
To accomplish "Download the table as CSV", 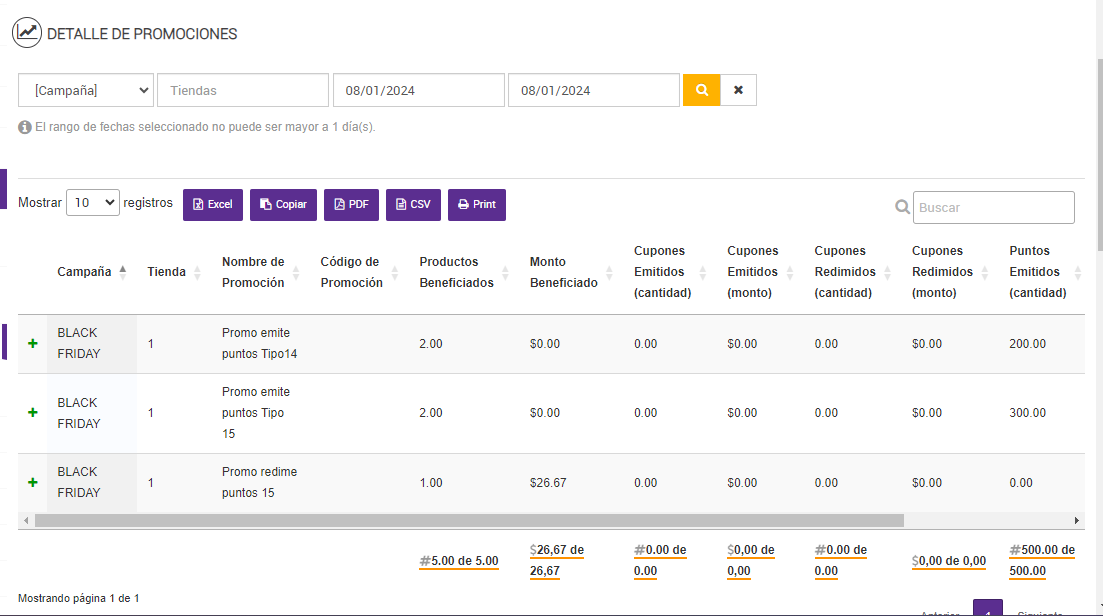I will coord(413,204).
